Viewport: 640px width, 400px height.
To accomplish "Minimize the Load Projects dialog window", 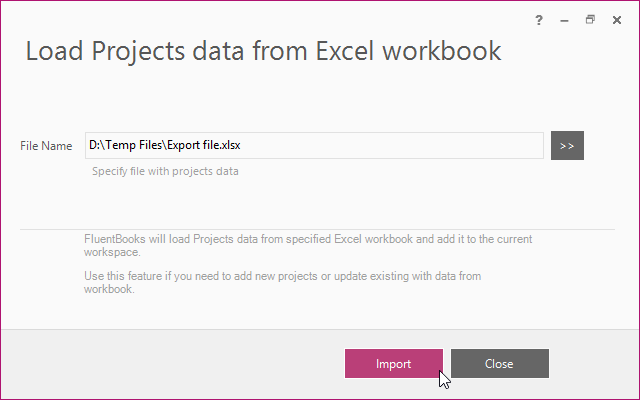I will (564, 19).
